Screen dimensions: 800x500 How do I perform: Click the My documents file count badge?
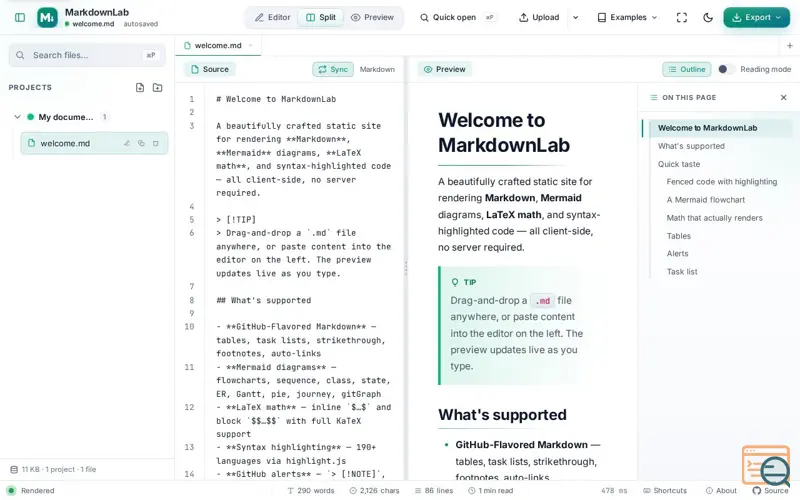click(x=105, y=117)
